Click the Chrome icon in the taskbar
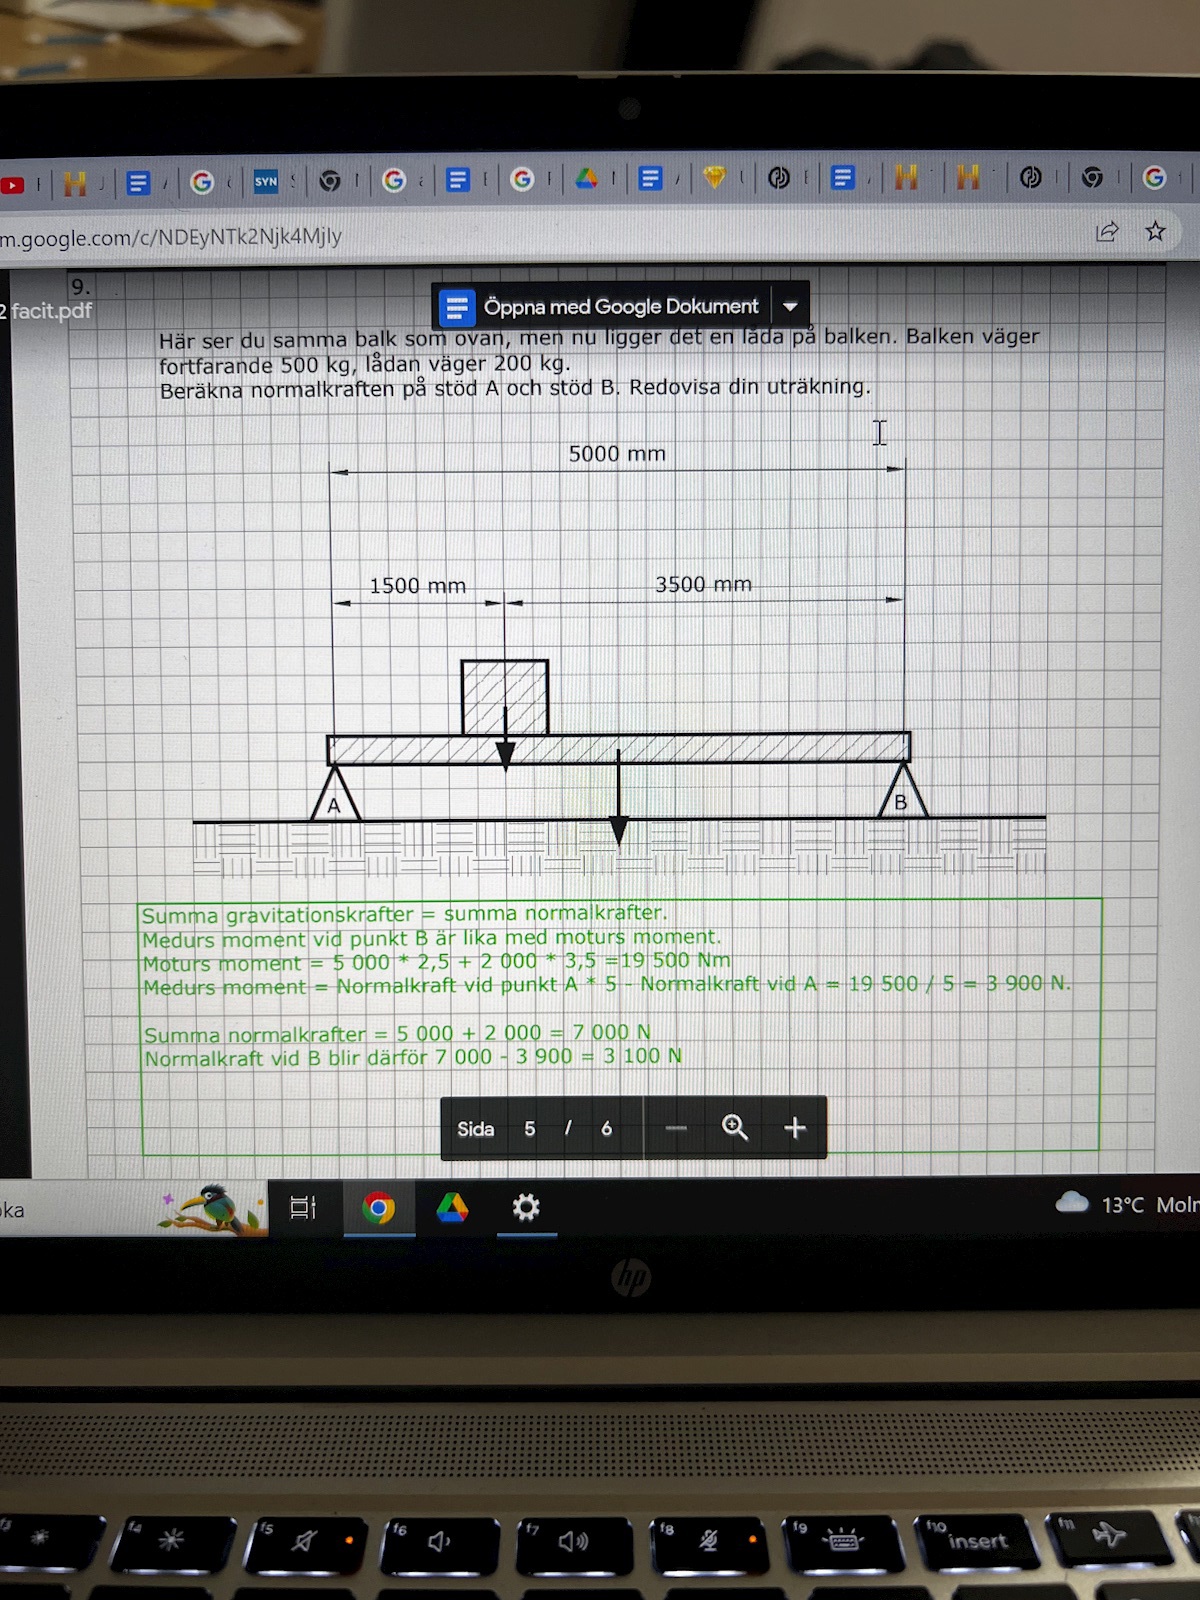 point(378,1208)
